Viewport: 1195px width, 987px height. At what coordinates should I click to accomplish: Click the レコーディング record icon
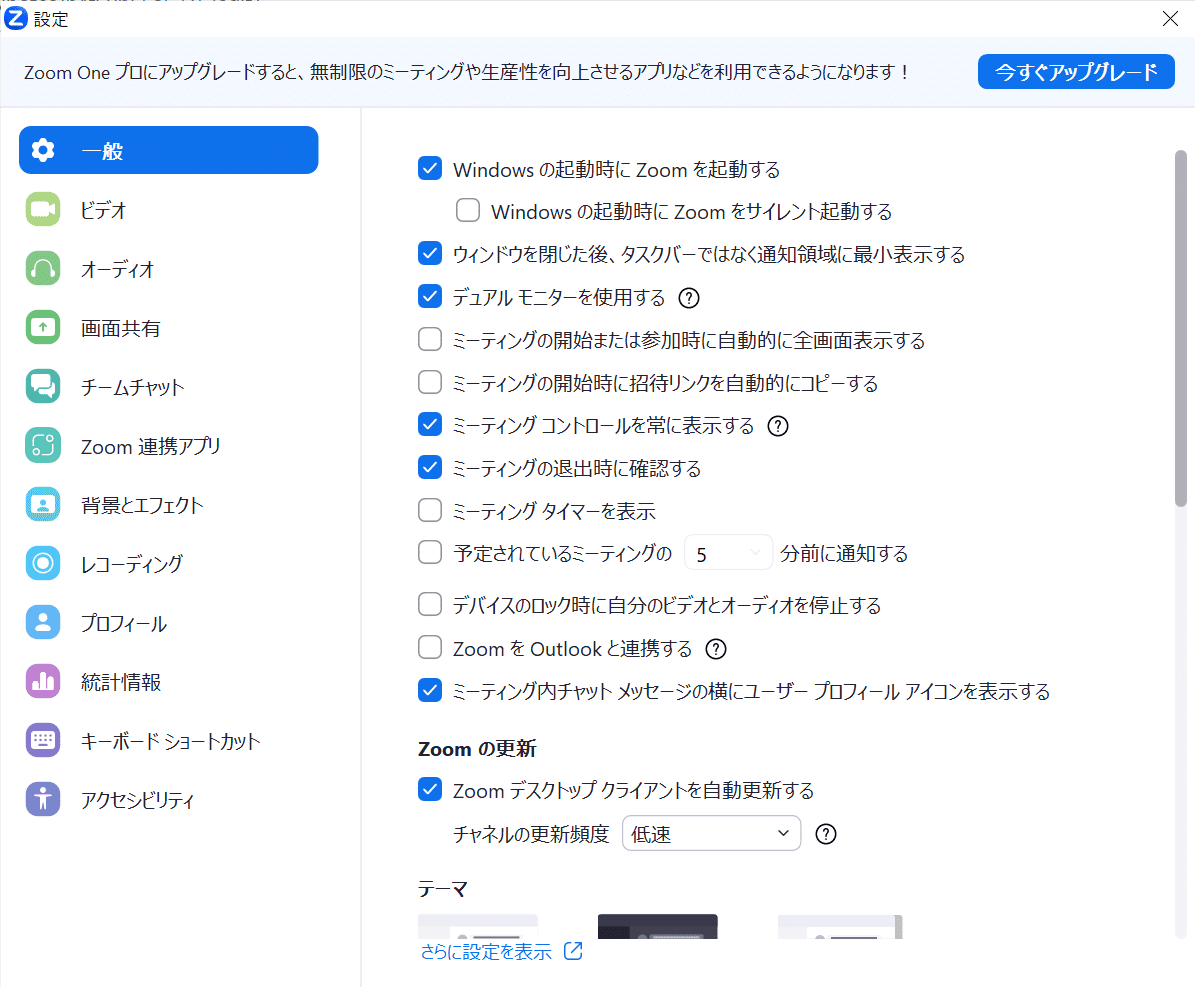(43, 564)
